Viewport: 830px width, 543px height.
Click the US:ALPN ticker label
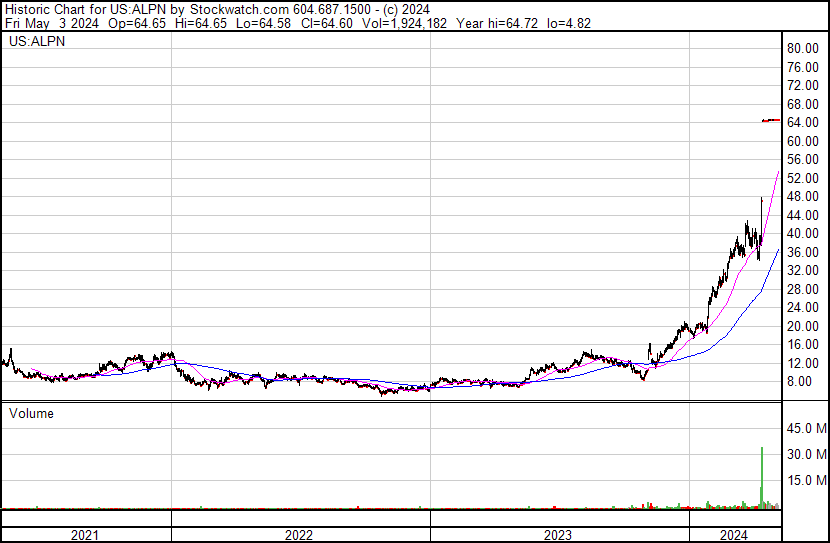coord(35,42)
